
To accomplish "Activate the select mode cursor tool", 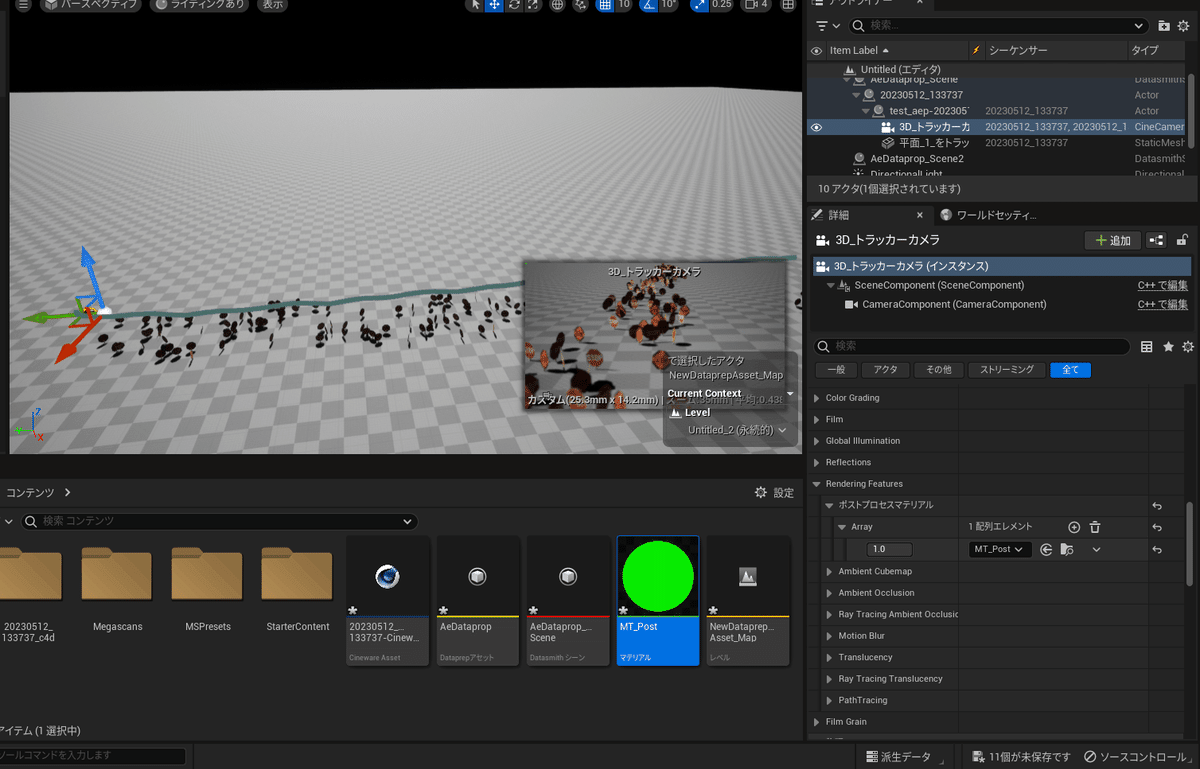I will (x=475, y=5).
